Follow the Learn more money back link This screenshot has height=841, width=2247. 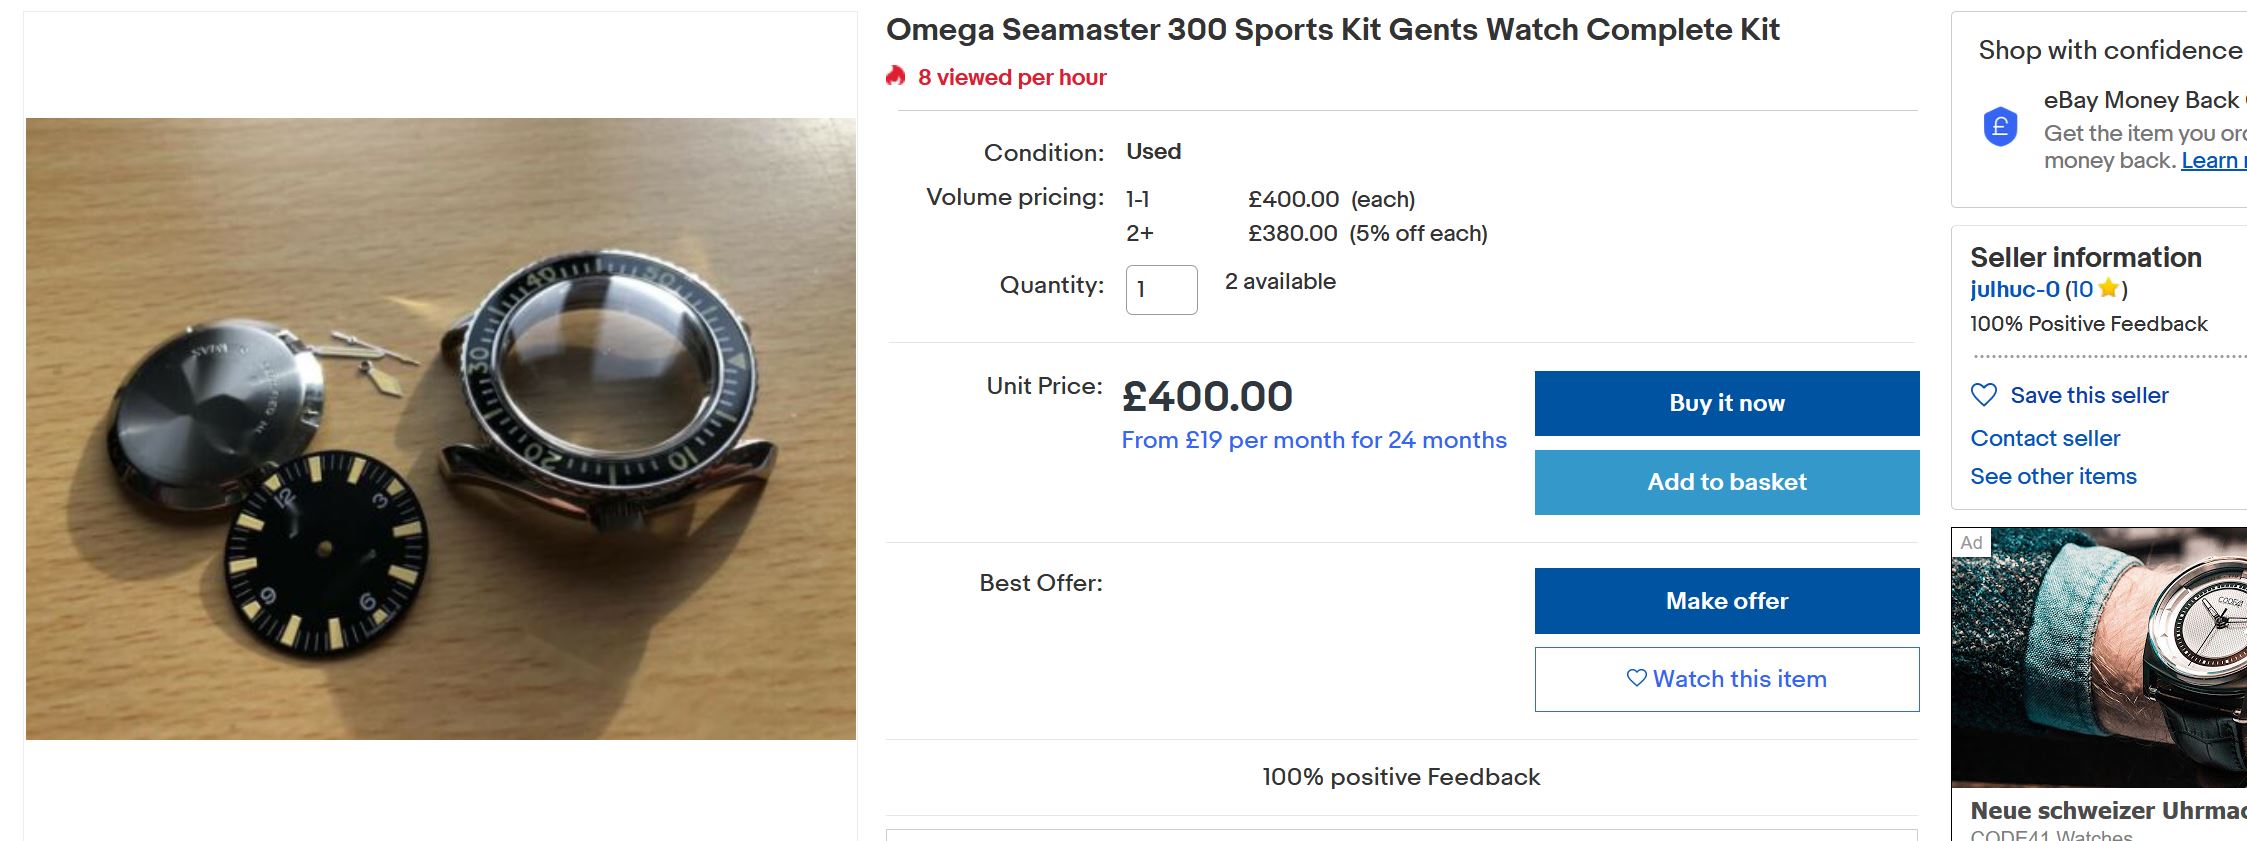click(x=2212, y=161)
